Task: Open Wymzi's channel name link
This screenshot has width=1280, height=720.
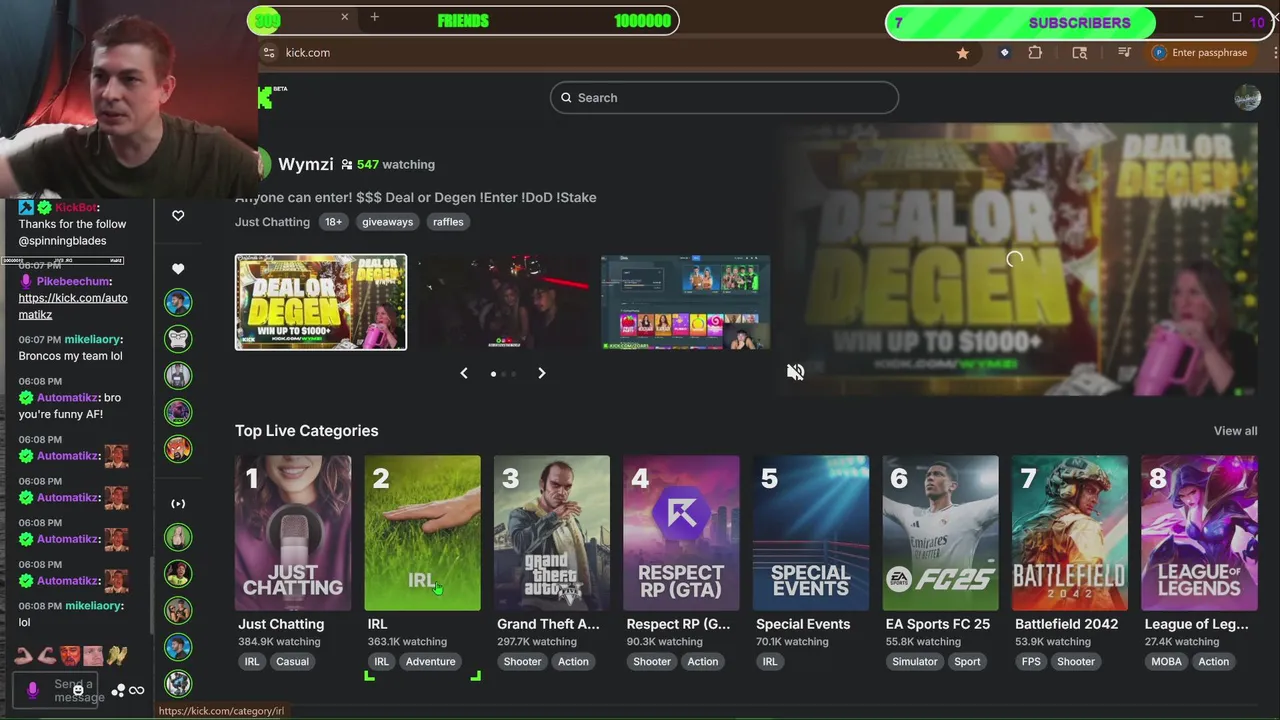Action: pos(306,164)
